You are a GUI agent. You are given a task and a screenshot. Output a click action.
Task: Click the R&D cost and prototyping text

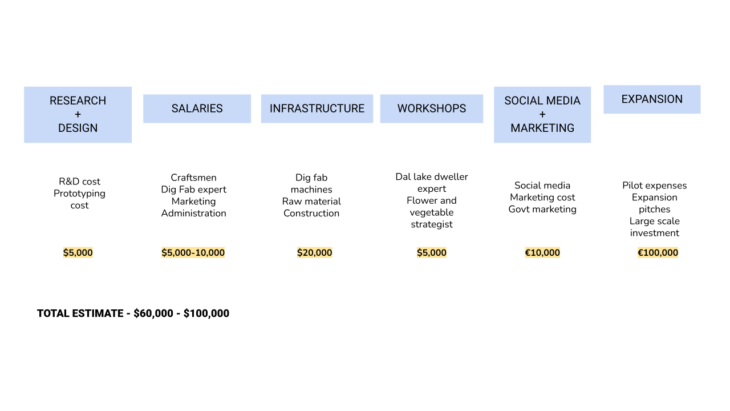78,193
